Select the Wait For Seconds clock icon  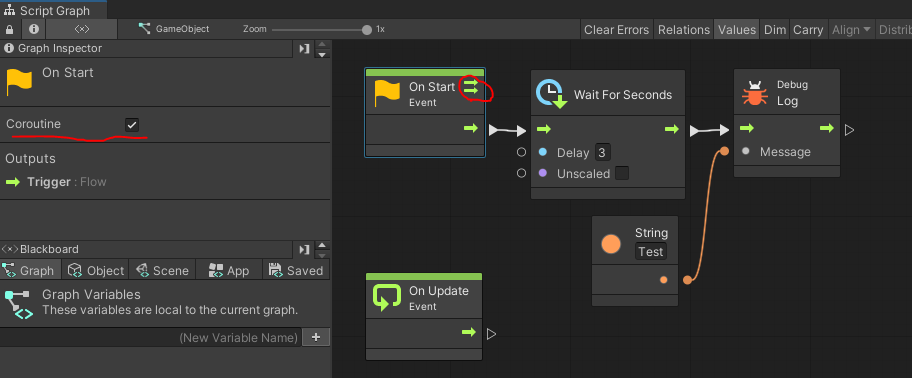click(551, 95)
